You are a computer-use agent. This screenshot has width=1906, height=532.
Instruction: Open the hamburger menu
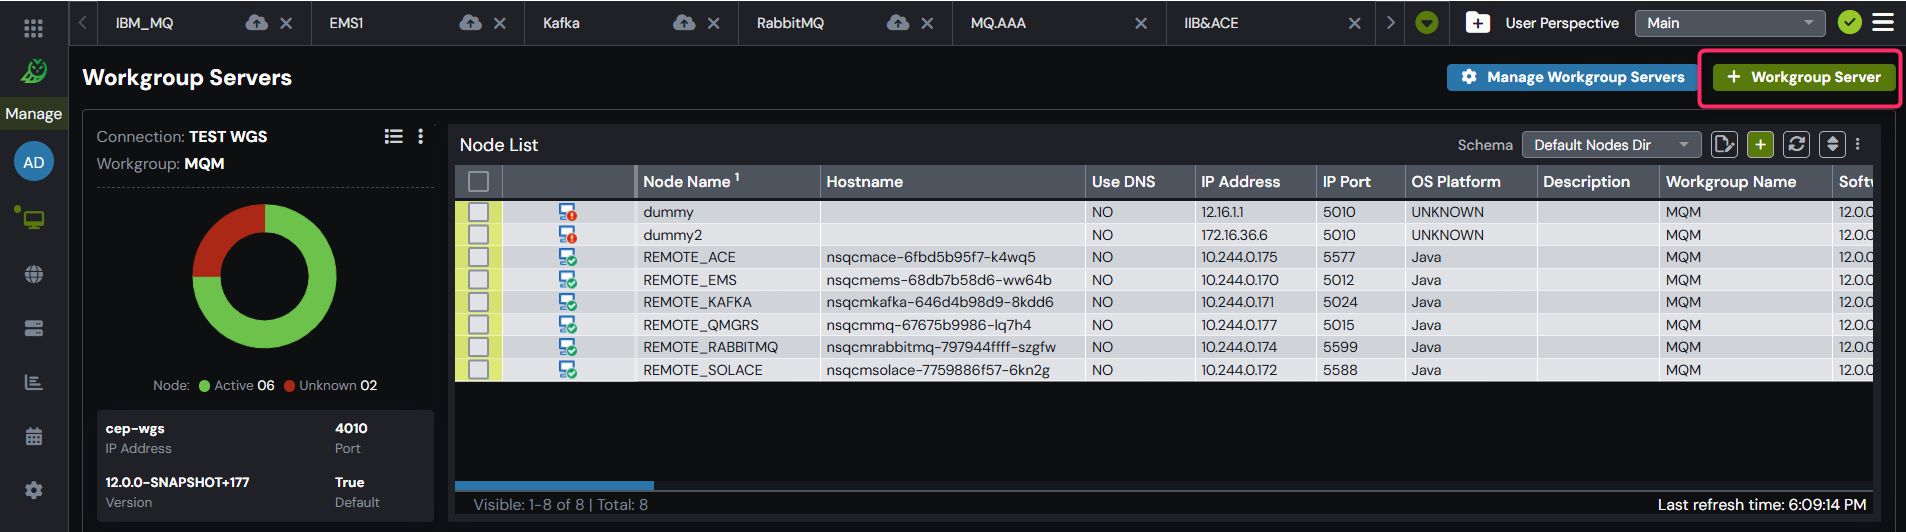click(1883, 22)
